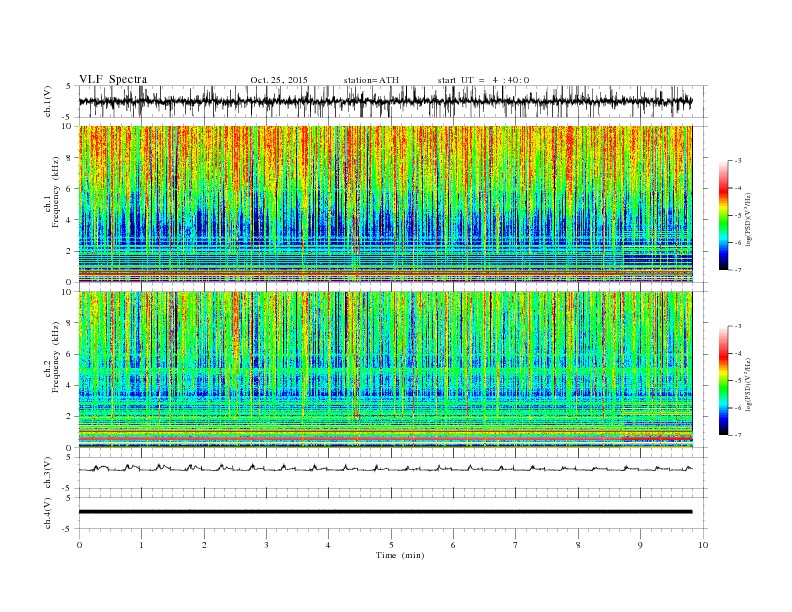
Task: Click the "2" kHz tick on ch.2 frequency axis
Action: pyautogui.click(x=70, y=417)
